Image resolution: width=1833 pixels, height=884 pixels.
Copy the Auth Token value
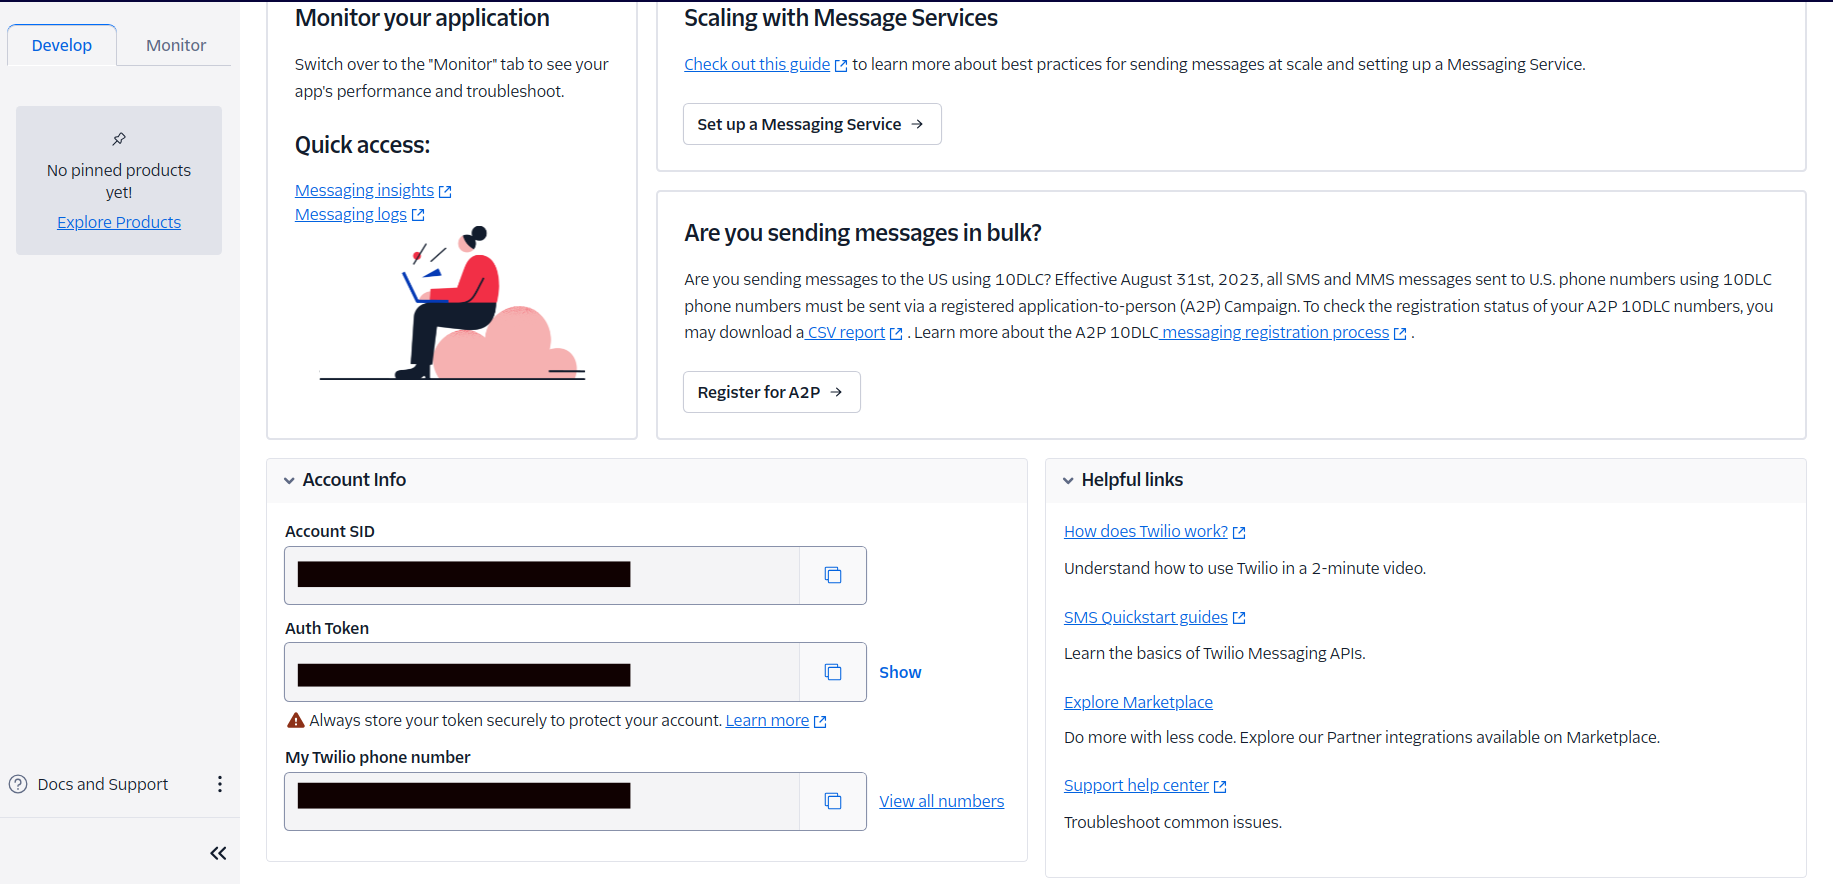point(832,672)
